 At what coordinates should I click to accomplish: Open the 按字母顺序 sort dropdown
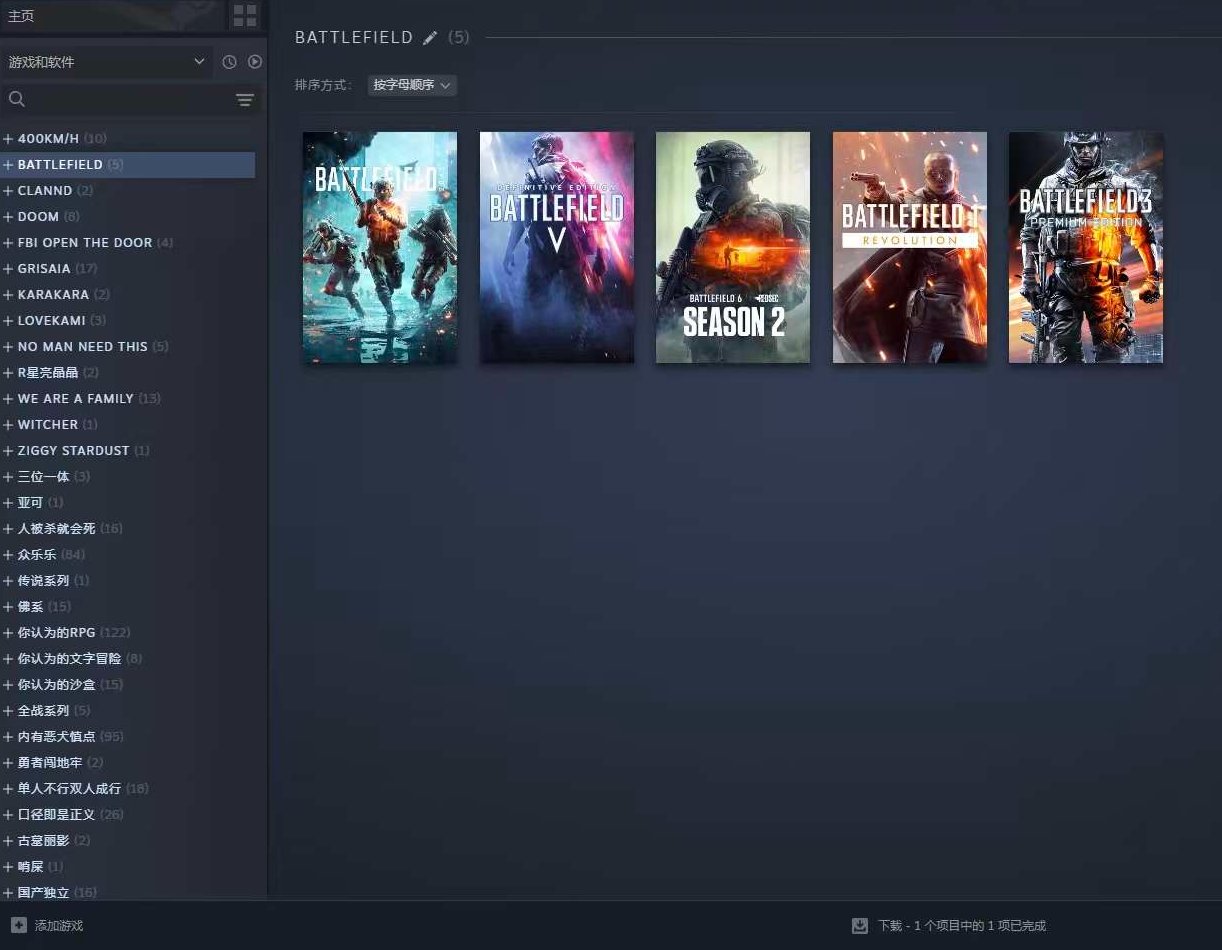[412, 85]
